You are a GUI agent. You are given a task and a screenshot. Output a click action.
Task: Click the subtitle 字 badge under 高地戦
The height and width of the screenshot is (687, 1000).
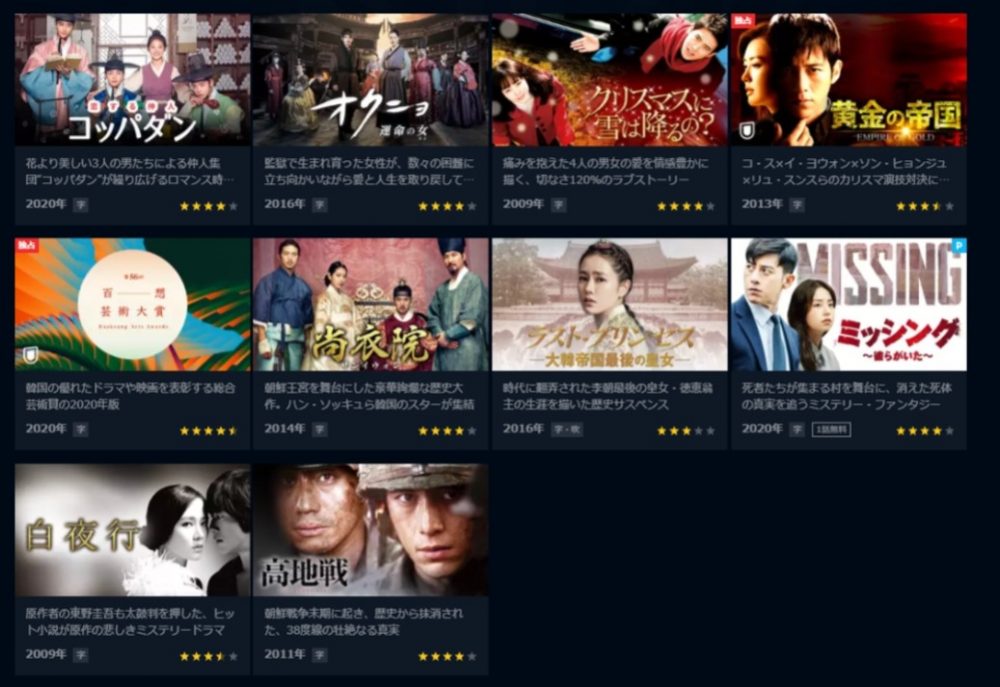click(x=320, y=655)
